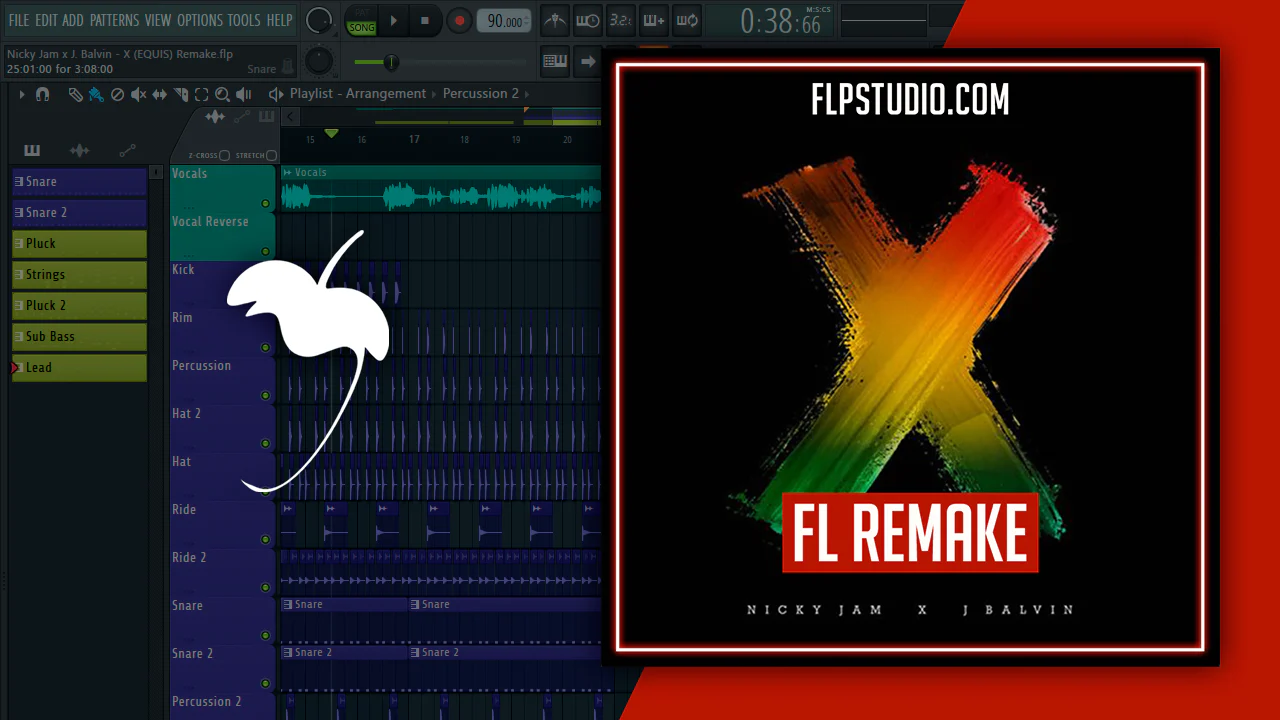
Task: Open the HELP menu
Action: (280, 20)
